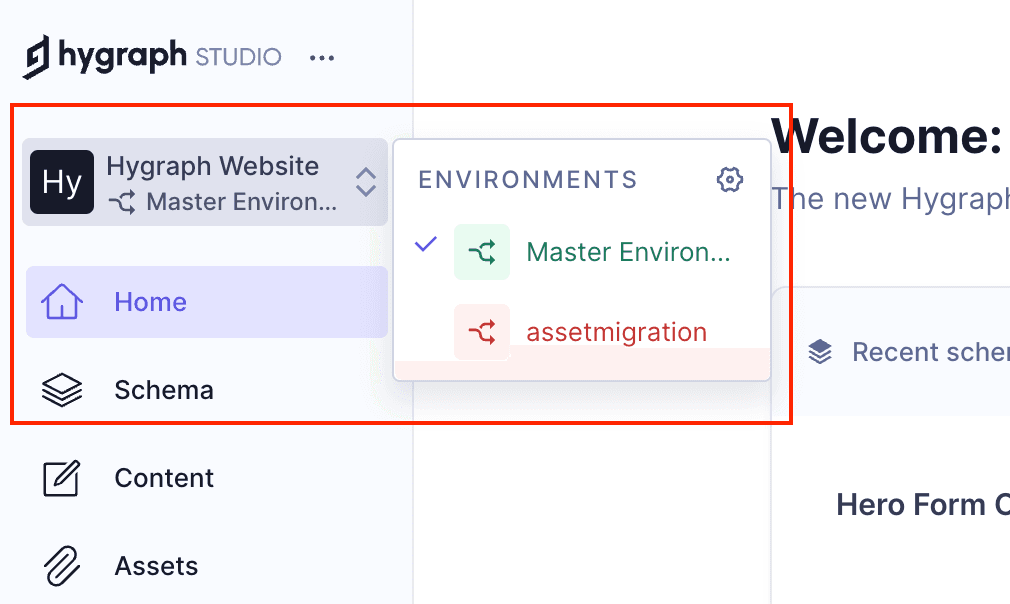Viewport: 1010px width, 604px height.
Task: Click the Schema layers icon
Action: pos(61,390)
